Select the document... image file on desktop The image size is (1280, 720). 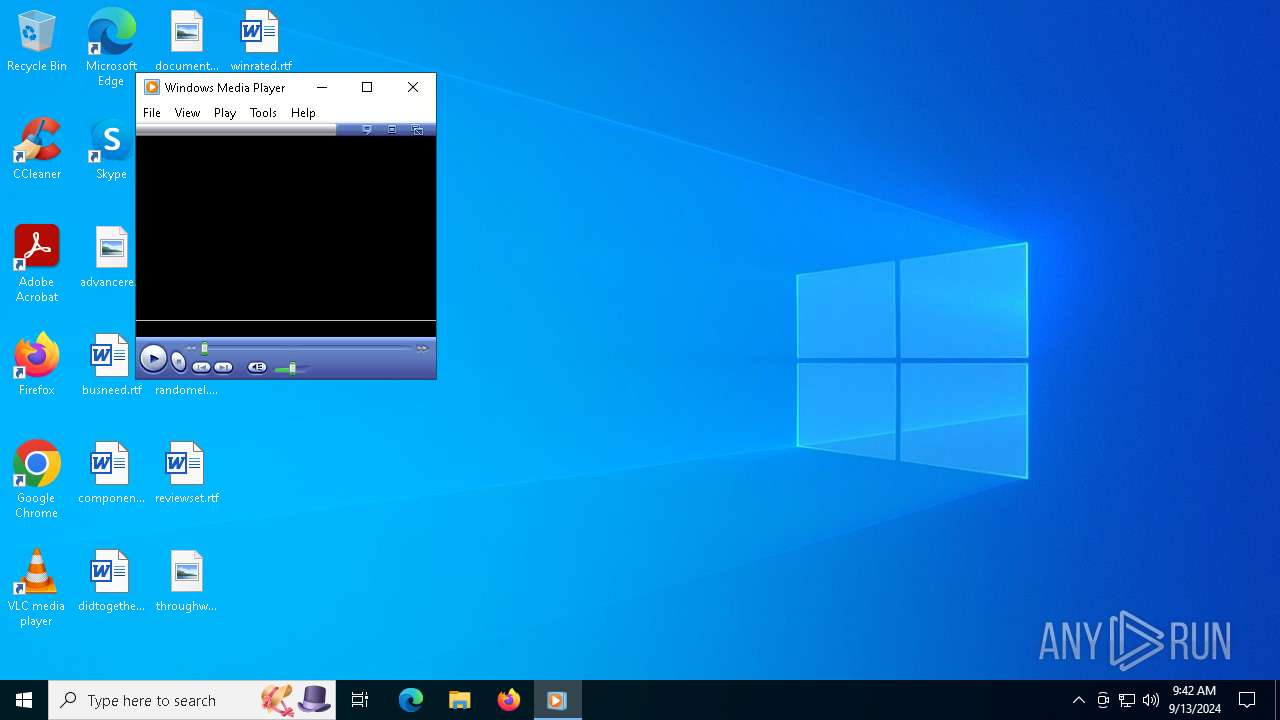(x=186, y=41)
